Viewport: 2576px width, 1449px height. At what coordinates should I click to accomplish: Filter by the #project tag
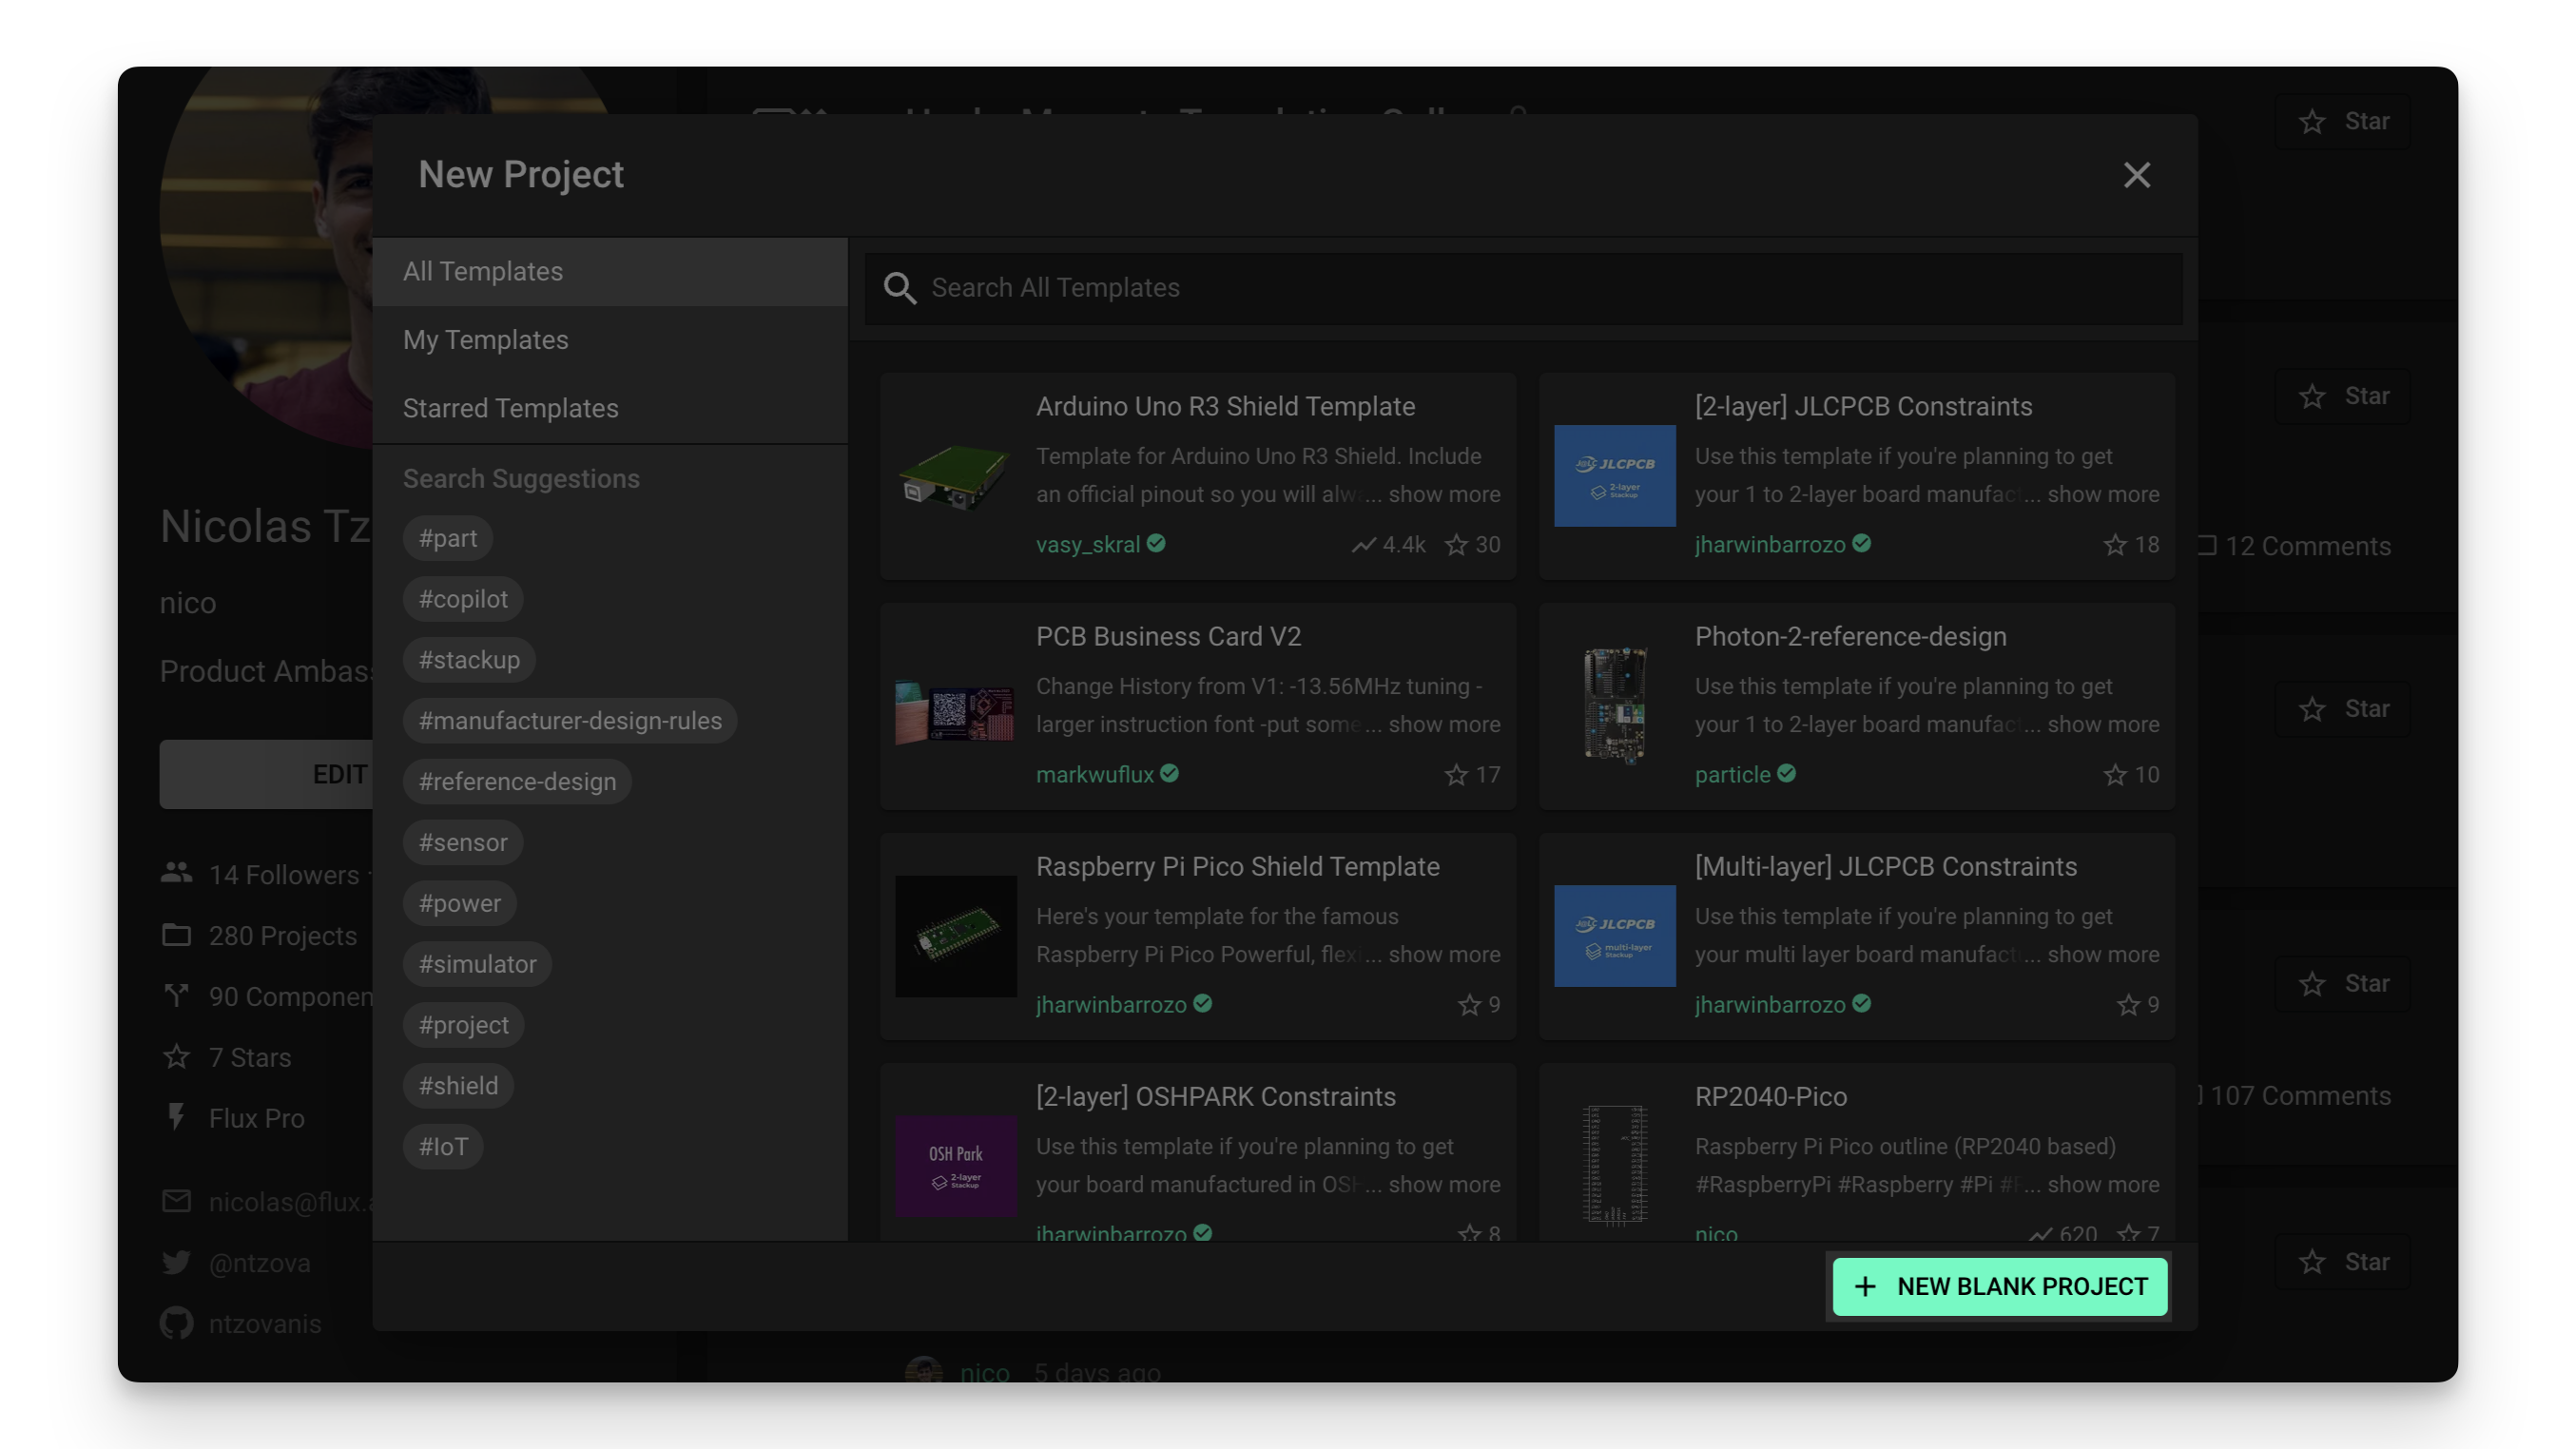click(x=463, y=1025)
